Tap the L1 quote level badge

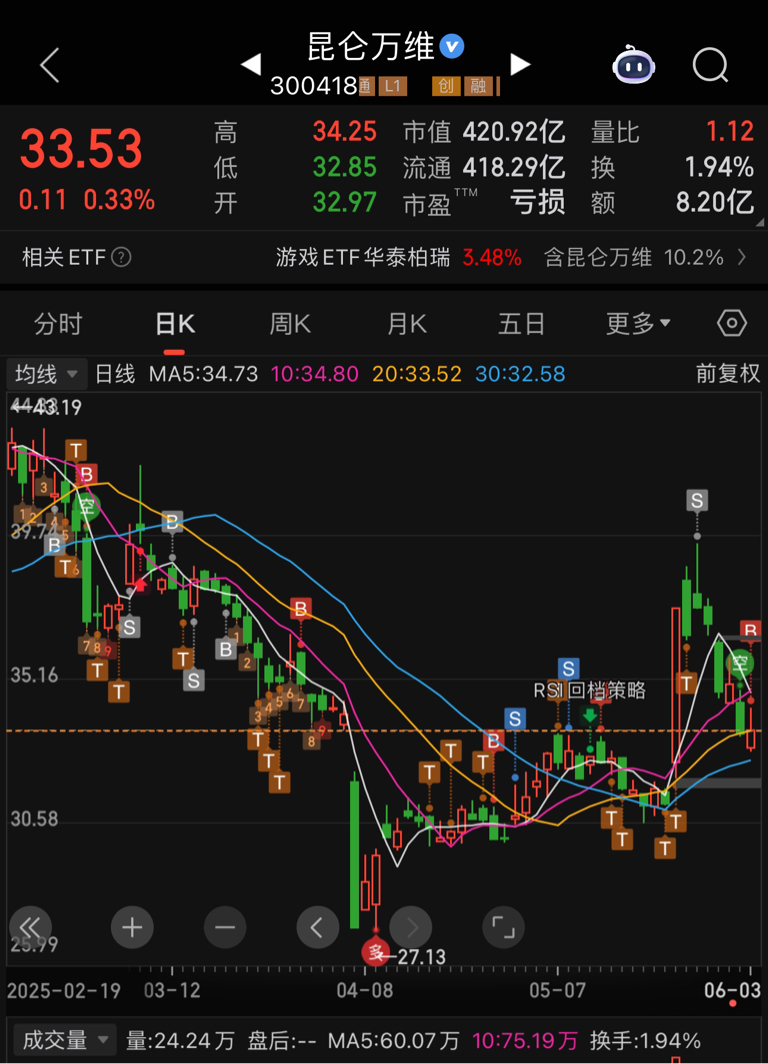click(393, 86)
